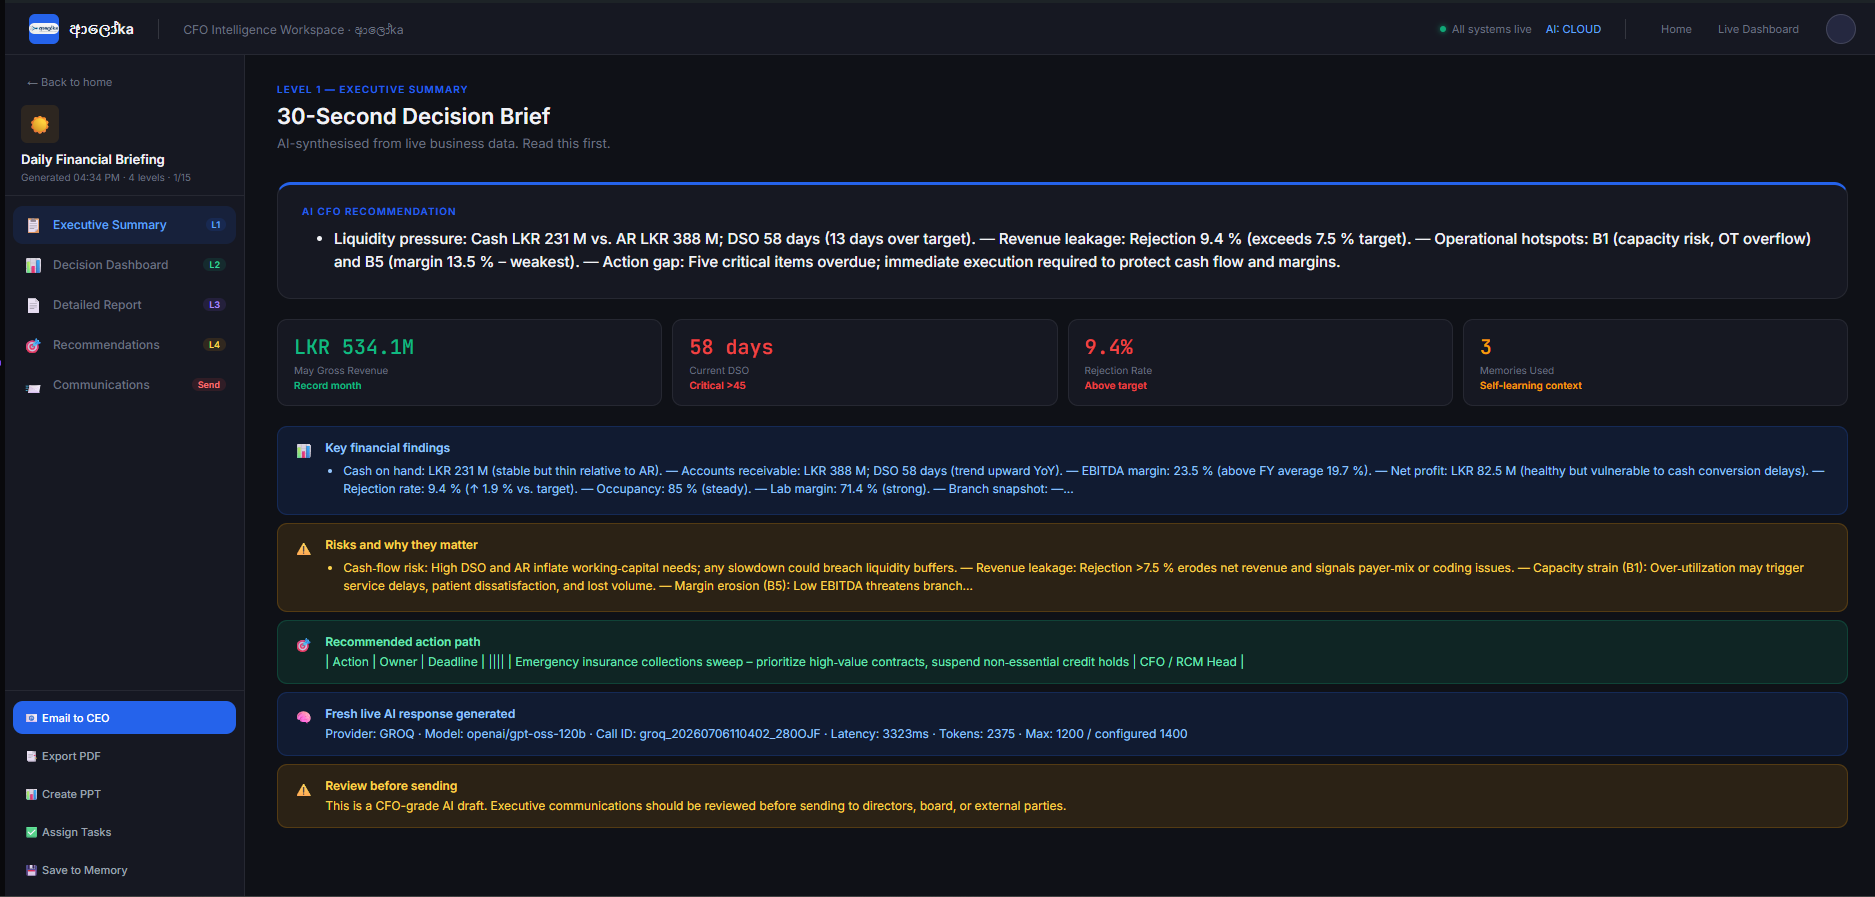Click the 30-Second Decision Brief title
1875x897 pixels.
pos(413,116)
